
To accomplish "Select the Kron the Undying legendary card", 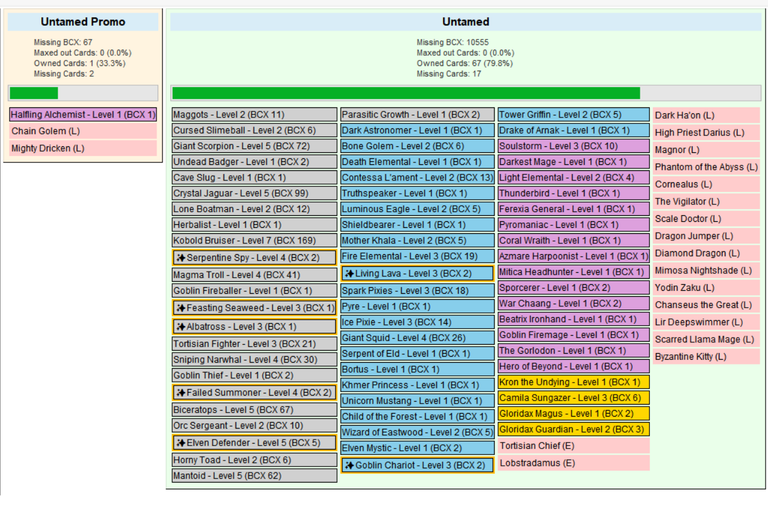I will point(574,382).
